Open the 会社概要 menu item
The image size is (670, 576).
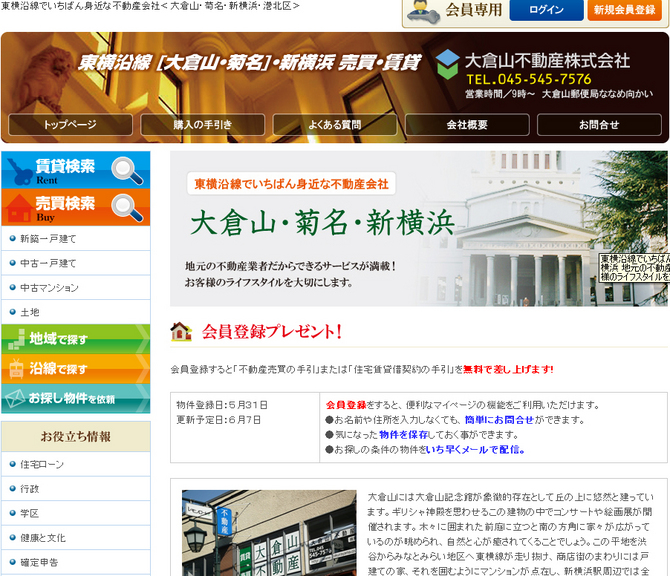point(467,125)
